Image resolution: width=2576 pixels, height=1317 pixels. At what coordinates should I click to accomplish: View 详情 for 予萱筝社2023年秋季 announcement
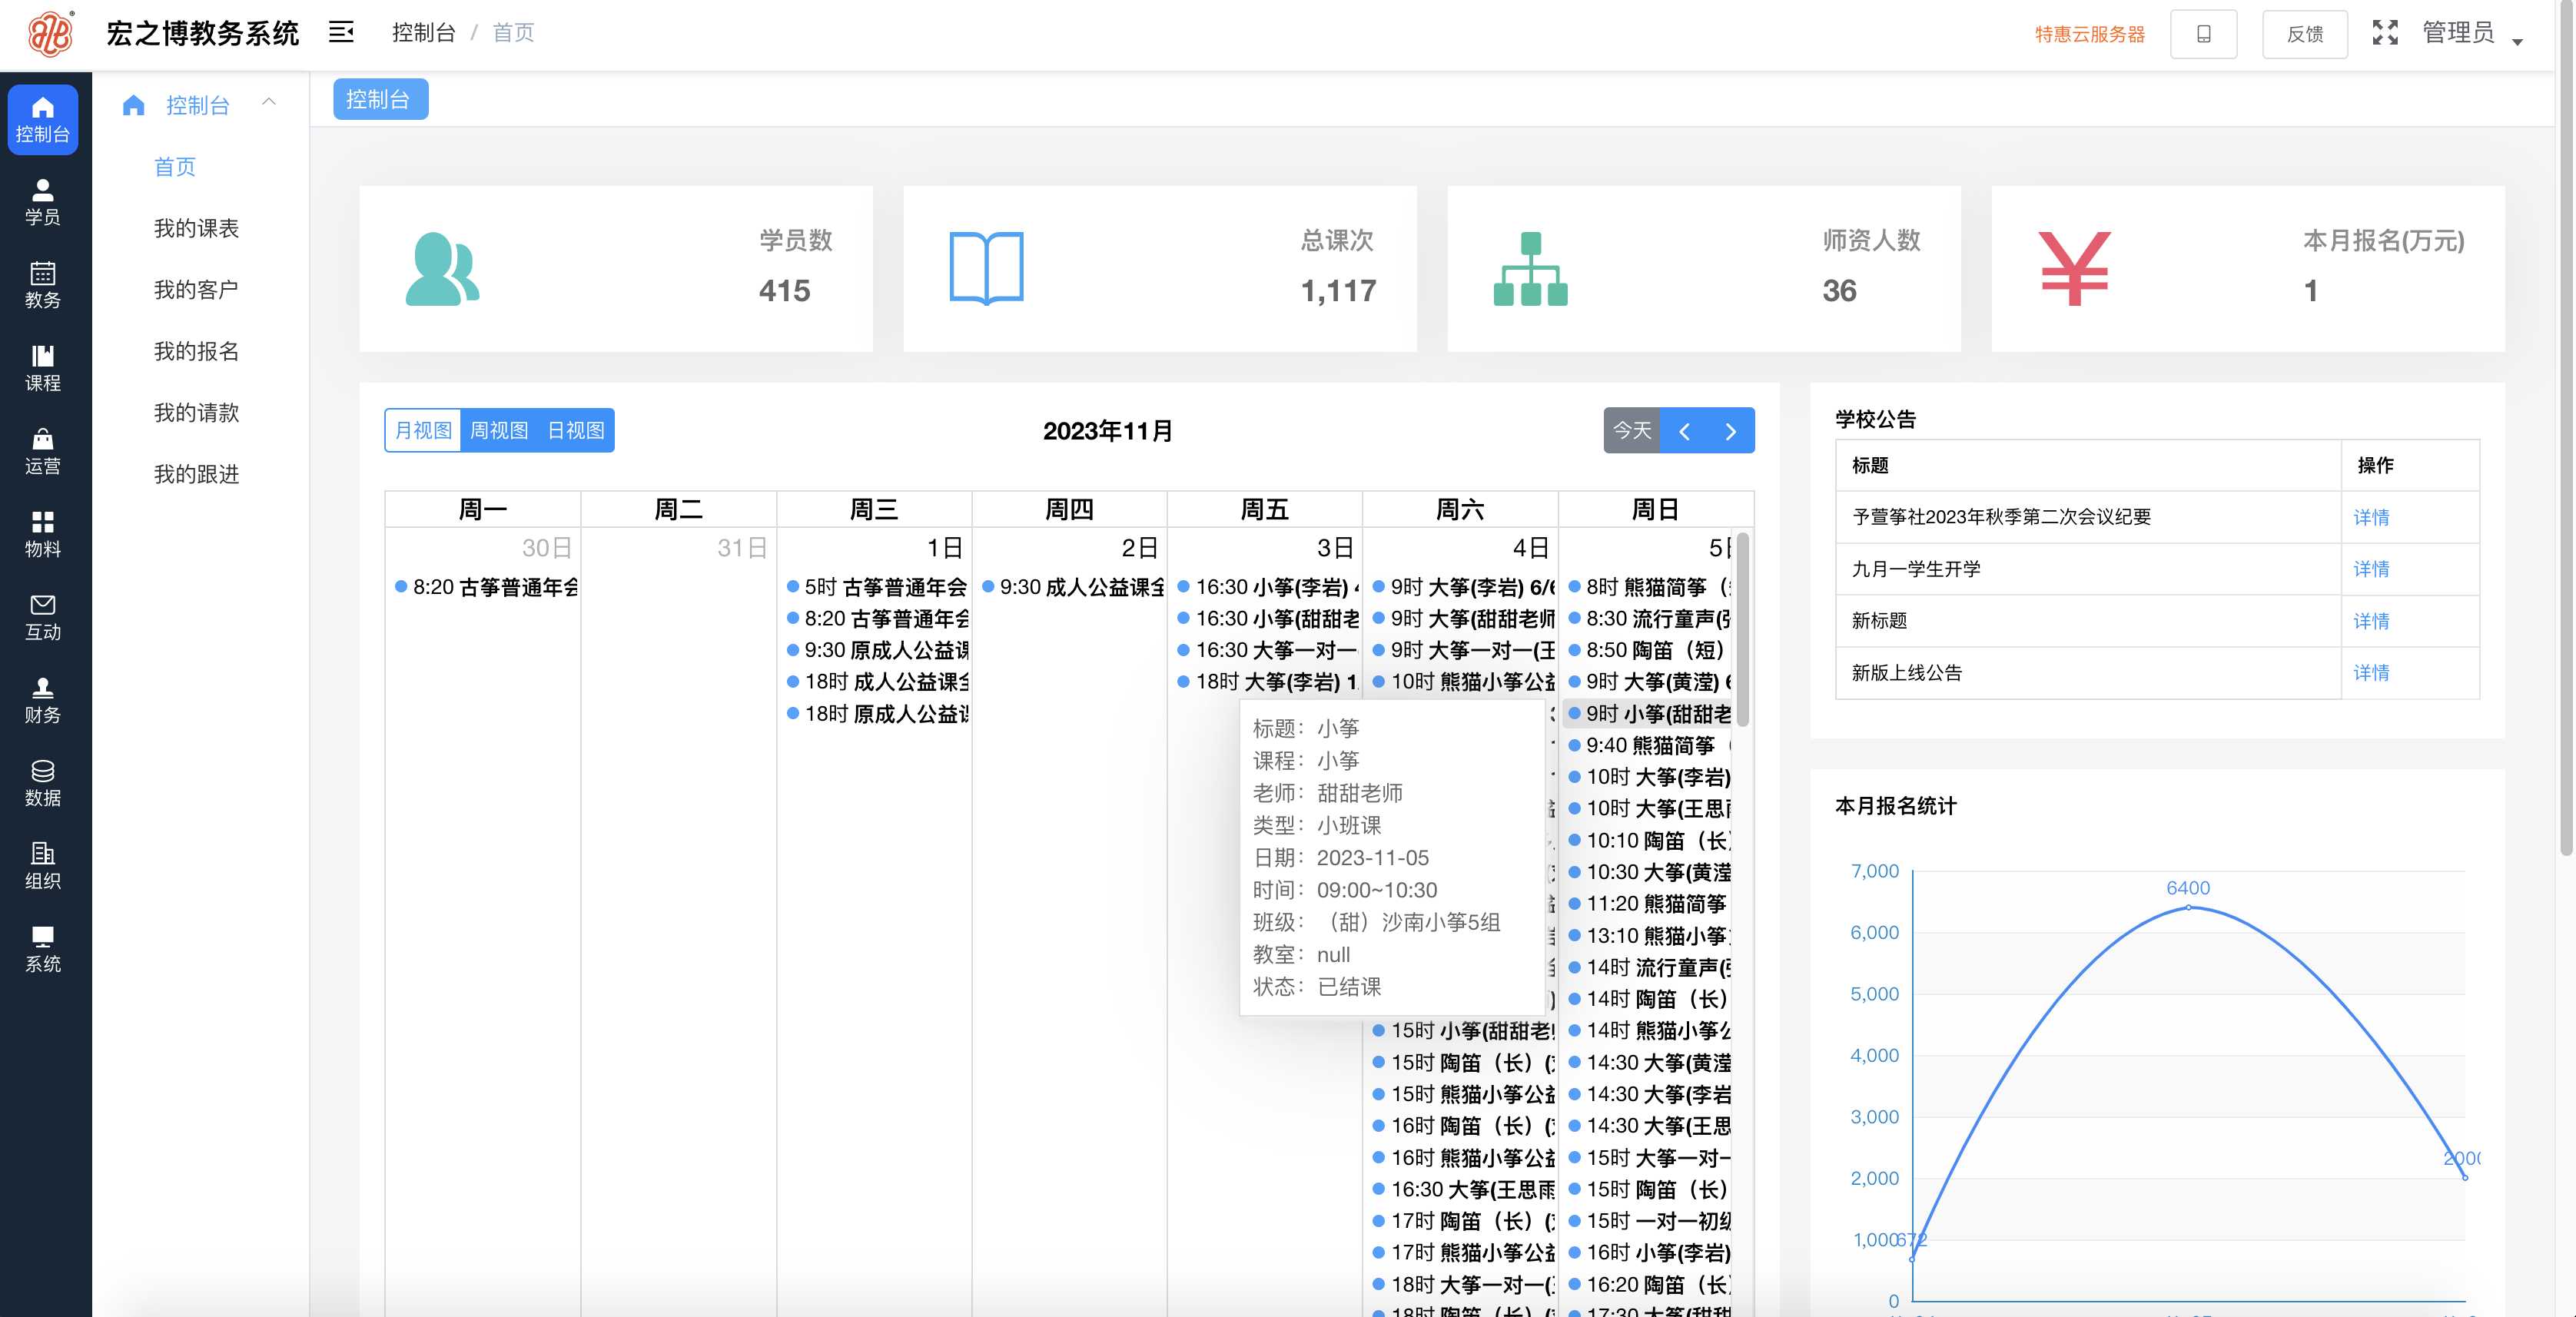[x=2371, y=517]
